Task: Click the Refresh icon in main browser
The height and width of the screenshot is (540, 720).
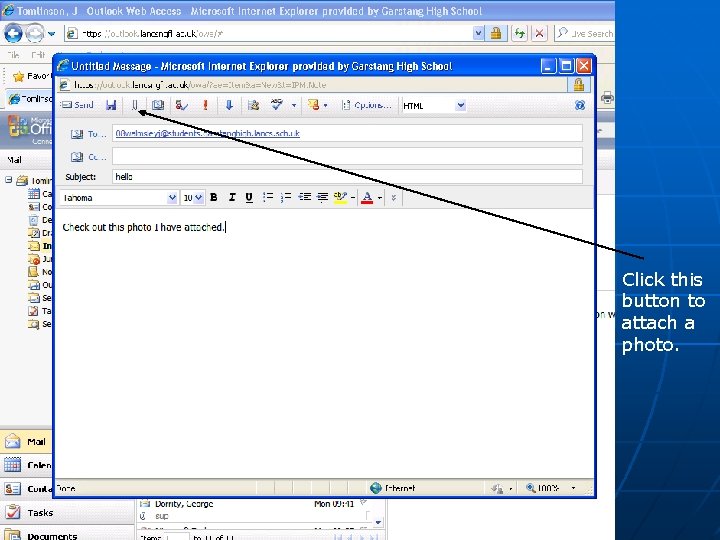Action: point(519,34)
